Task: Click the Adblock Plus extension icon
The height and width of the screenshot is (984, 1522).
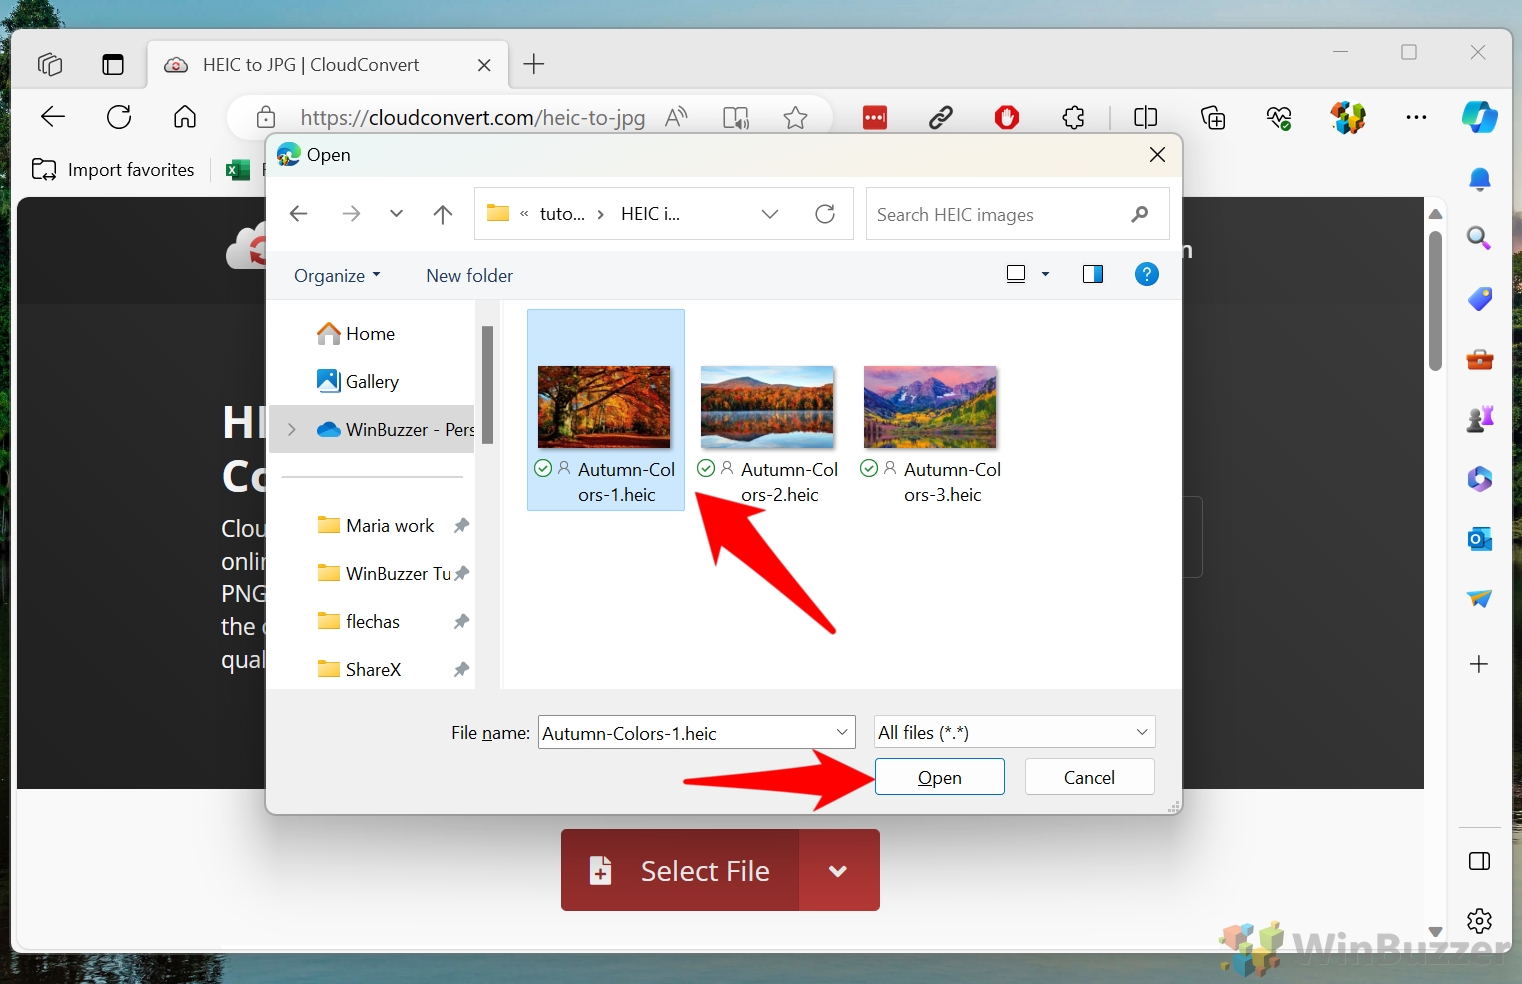Action: (x=1006, y=117)
